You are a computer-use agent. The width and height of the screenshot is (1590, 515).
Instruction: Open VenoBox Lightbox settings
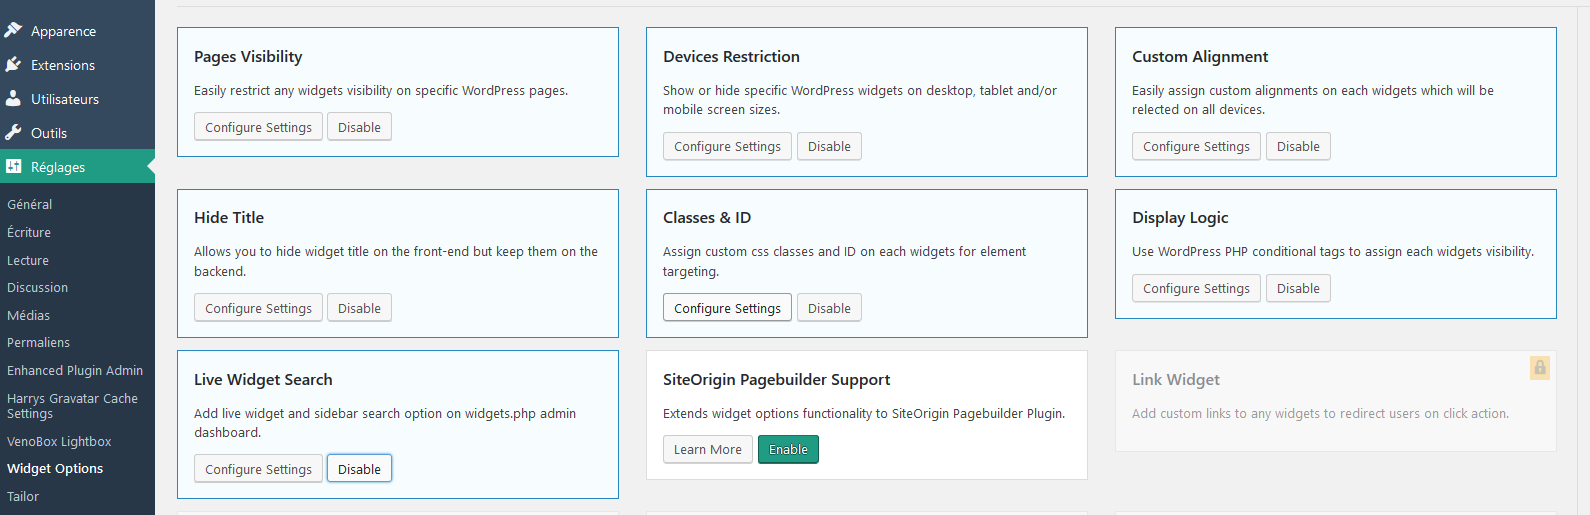(x=59, y=441)
